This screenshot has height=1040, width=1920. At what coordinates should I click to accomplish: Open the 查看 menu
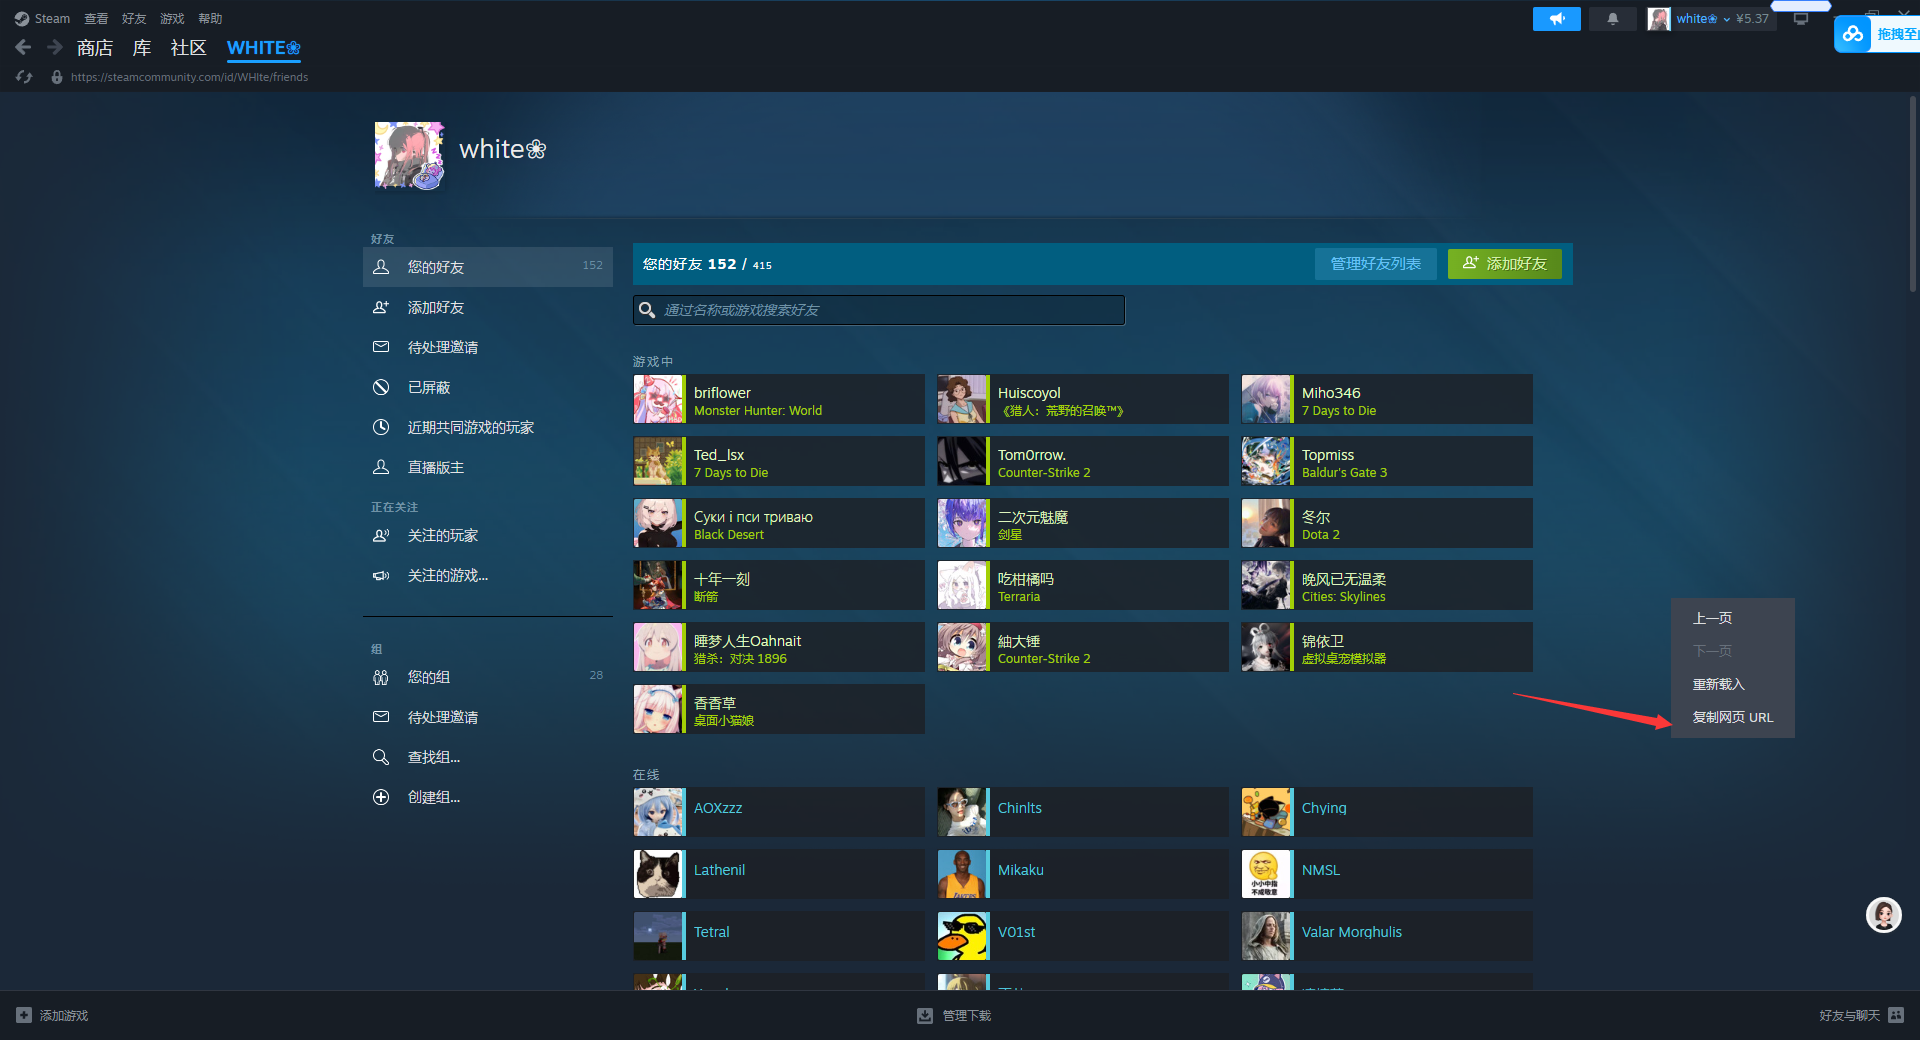[96, 19]
